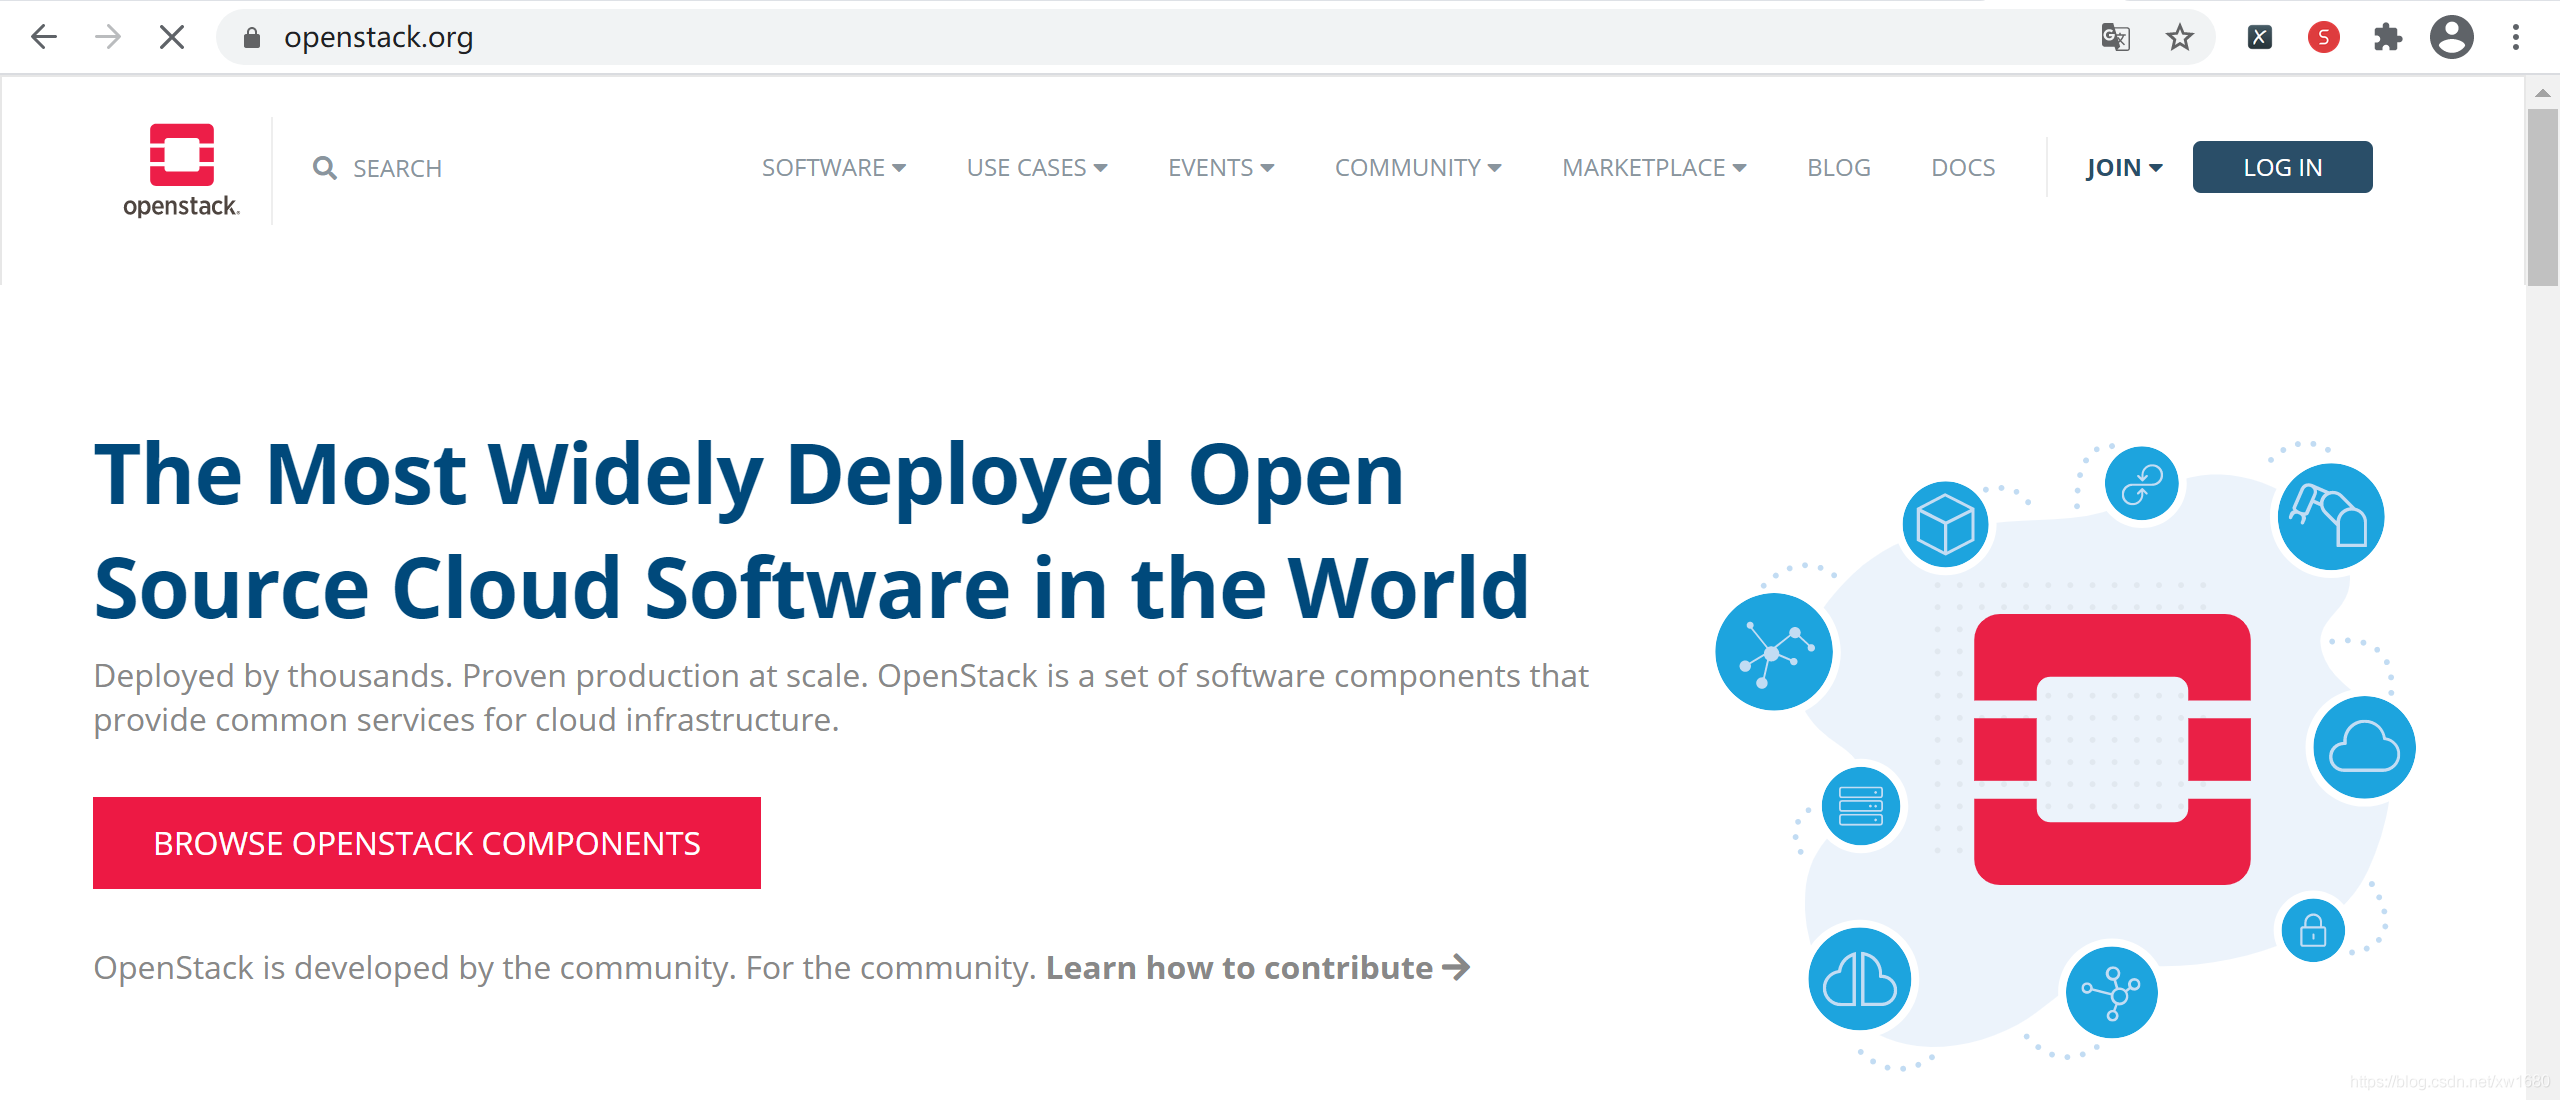Click the scrollbar up arrow
Viewport: 2560px width, 1100px height.
point(2542,93)
